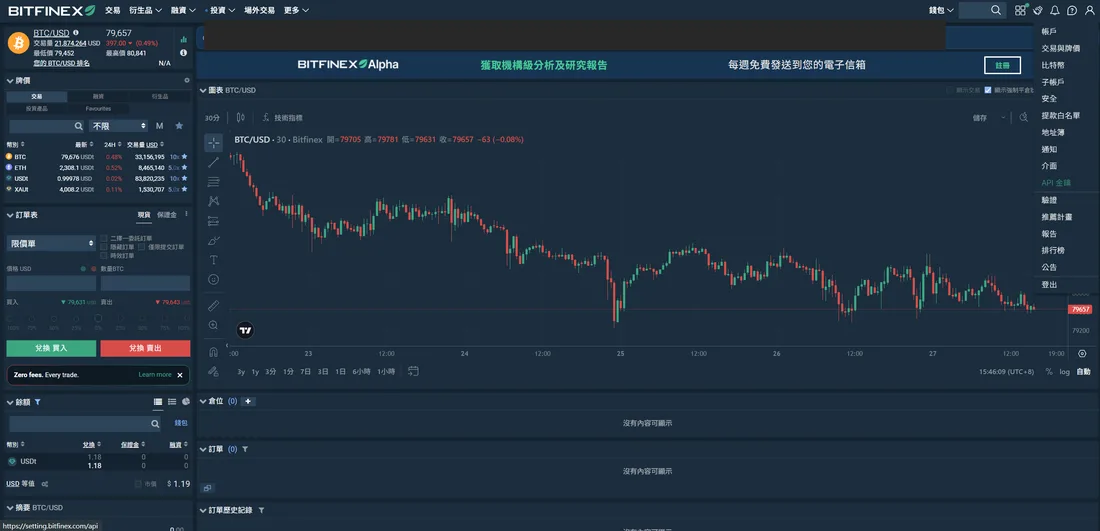Viewport: 1100px width, 531px height.
Task: Tick the 僅限提交訂單 checkbox
Action: (142, 247)
